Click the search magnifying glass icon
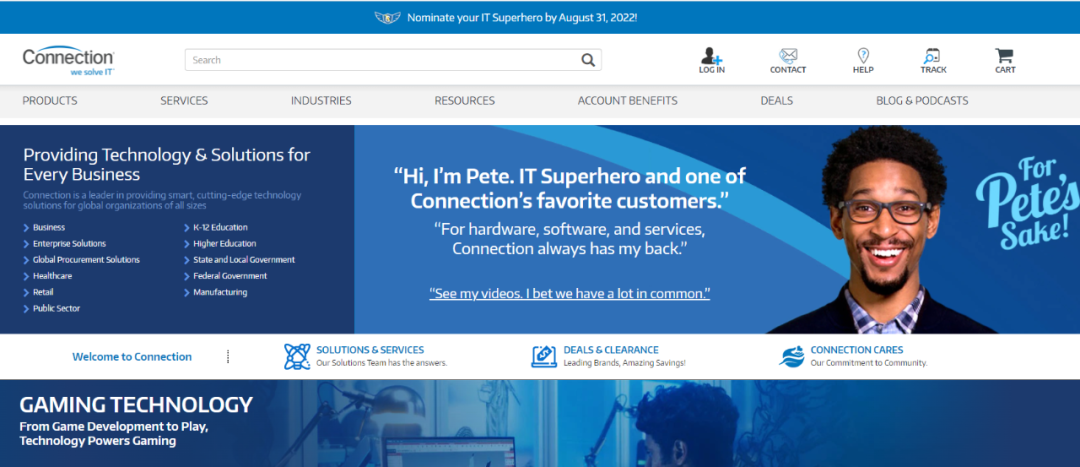Viewport: 1080px width, 467px height. 588,60
